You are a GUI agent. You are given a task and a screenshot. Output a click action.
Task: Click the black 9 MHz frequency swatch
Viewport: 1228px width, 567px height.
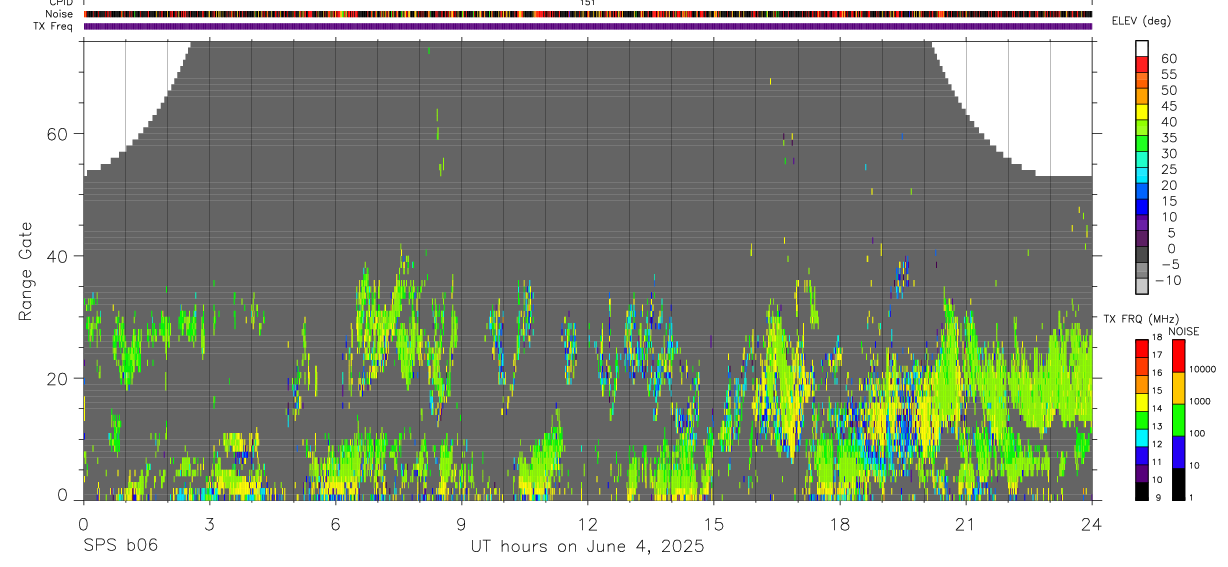(x=1142, y=491)
